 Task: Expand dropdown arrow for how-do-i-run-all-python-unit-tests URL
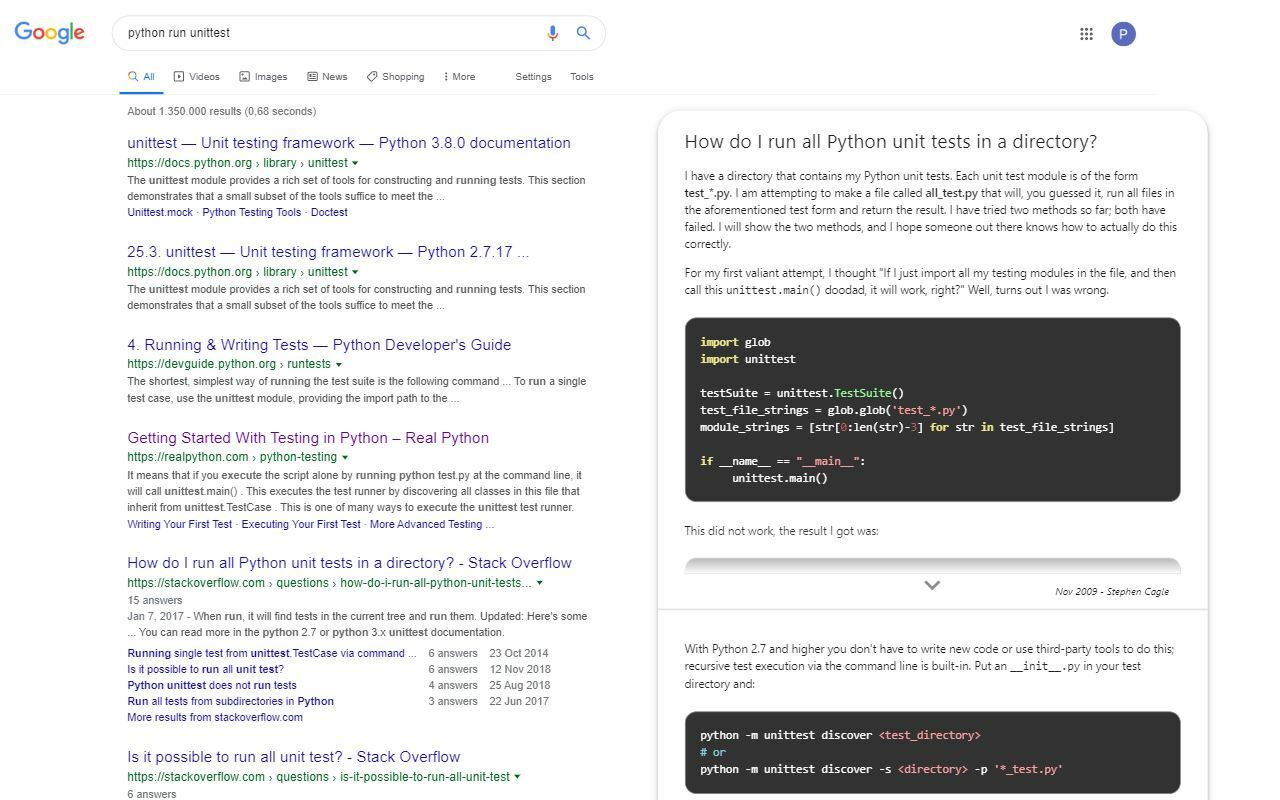click(x=540, y=583)
